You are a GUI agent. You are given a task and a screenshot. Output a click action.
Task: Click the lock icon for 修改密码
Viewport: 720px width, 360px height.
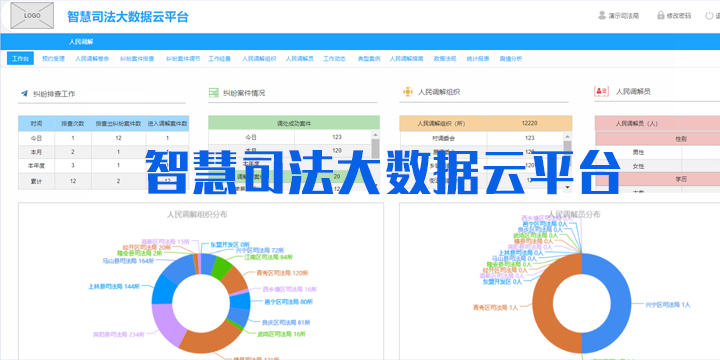pyautogui.click(x=661, y=15)
